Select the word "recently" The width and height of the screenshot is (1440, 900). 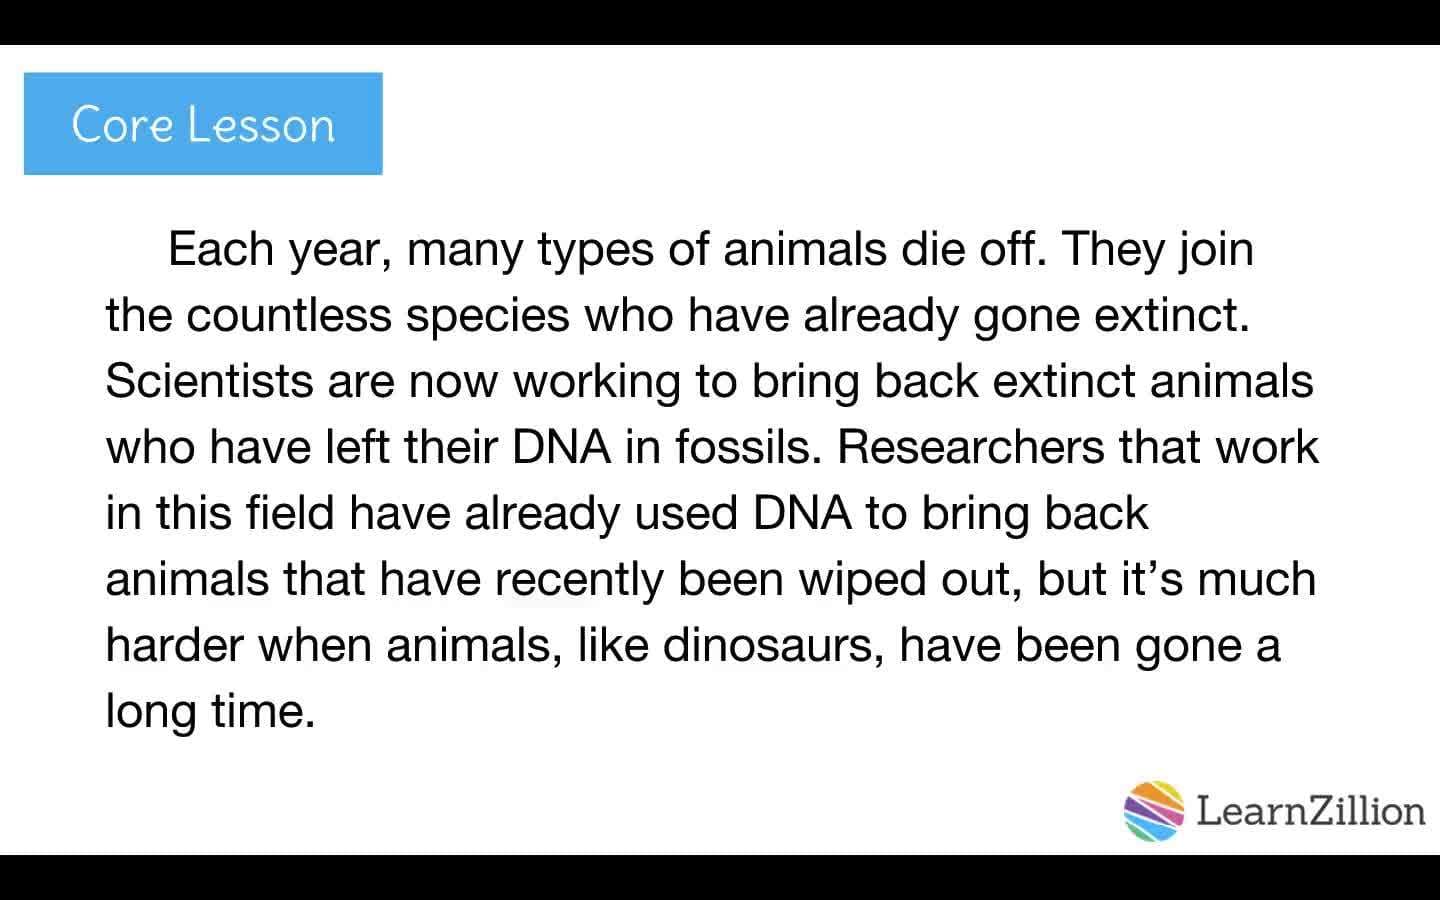579,579
